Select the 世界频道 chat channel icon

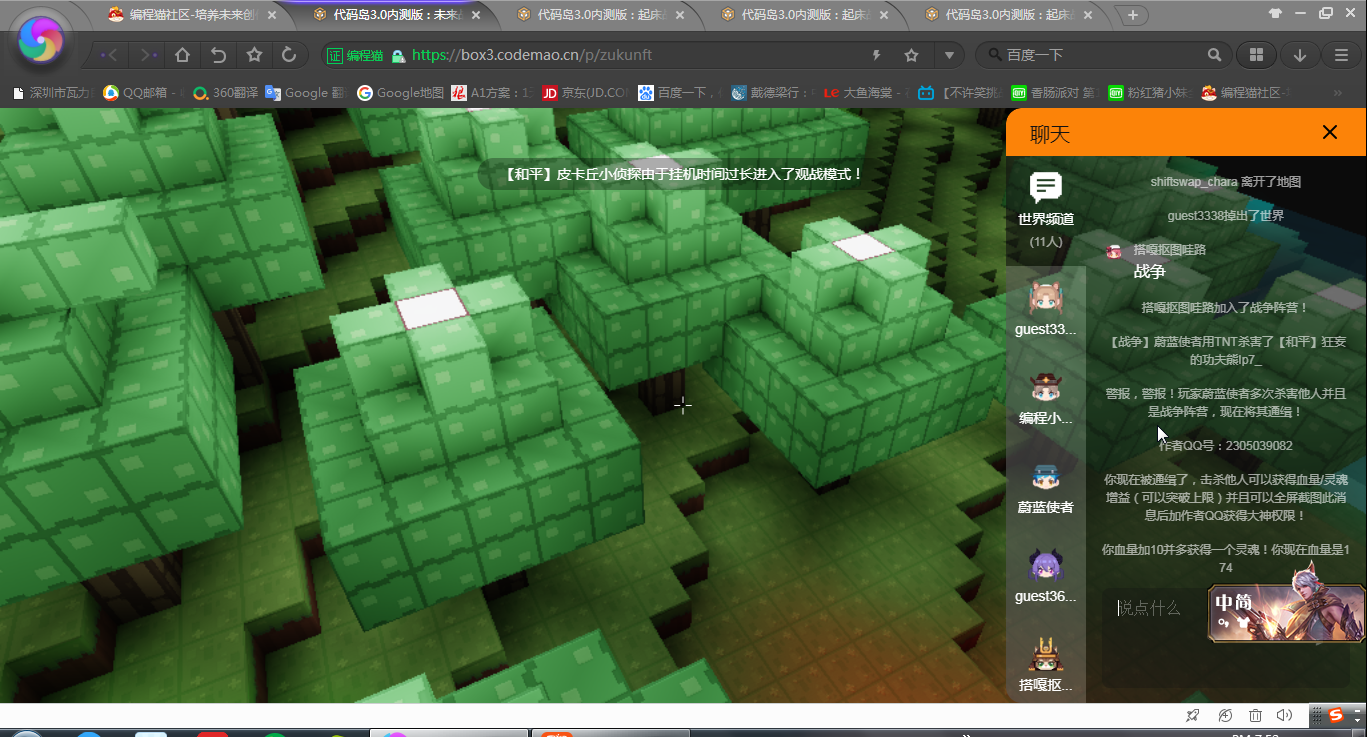(1046, 187)
